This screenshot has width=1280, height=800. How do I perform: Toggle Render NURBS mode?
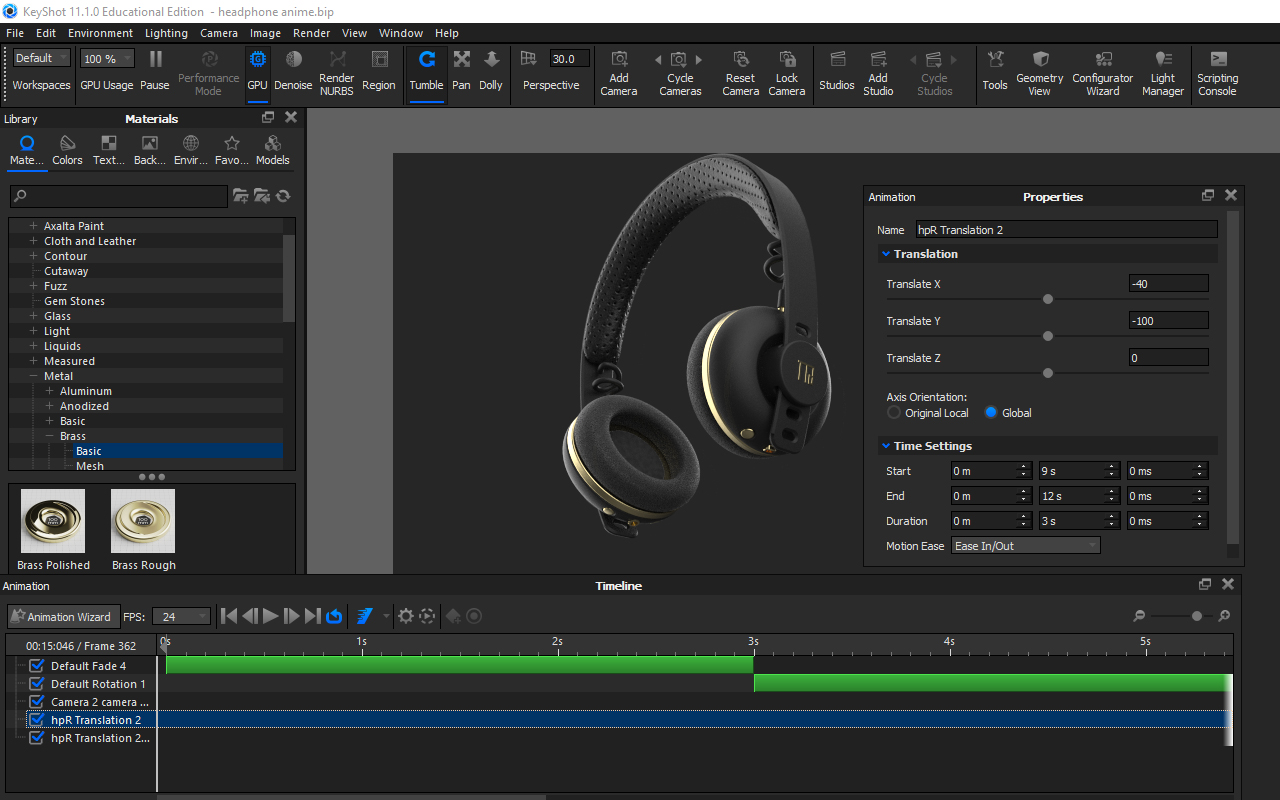point(337,72)
